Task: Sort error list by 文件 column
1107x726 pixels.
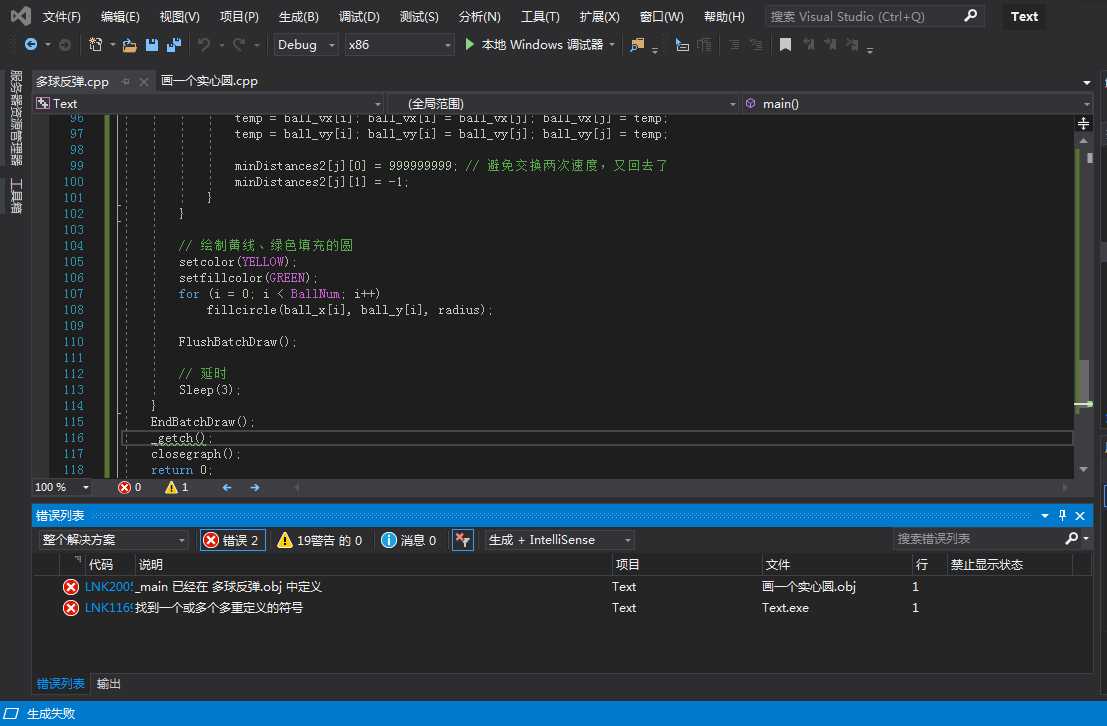Action: tap(837, 565)
